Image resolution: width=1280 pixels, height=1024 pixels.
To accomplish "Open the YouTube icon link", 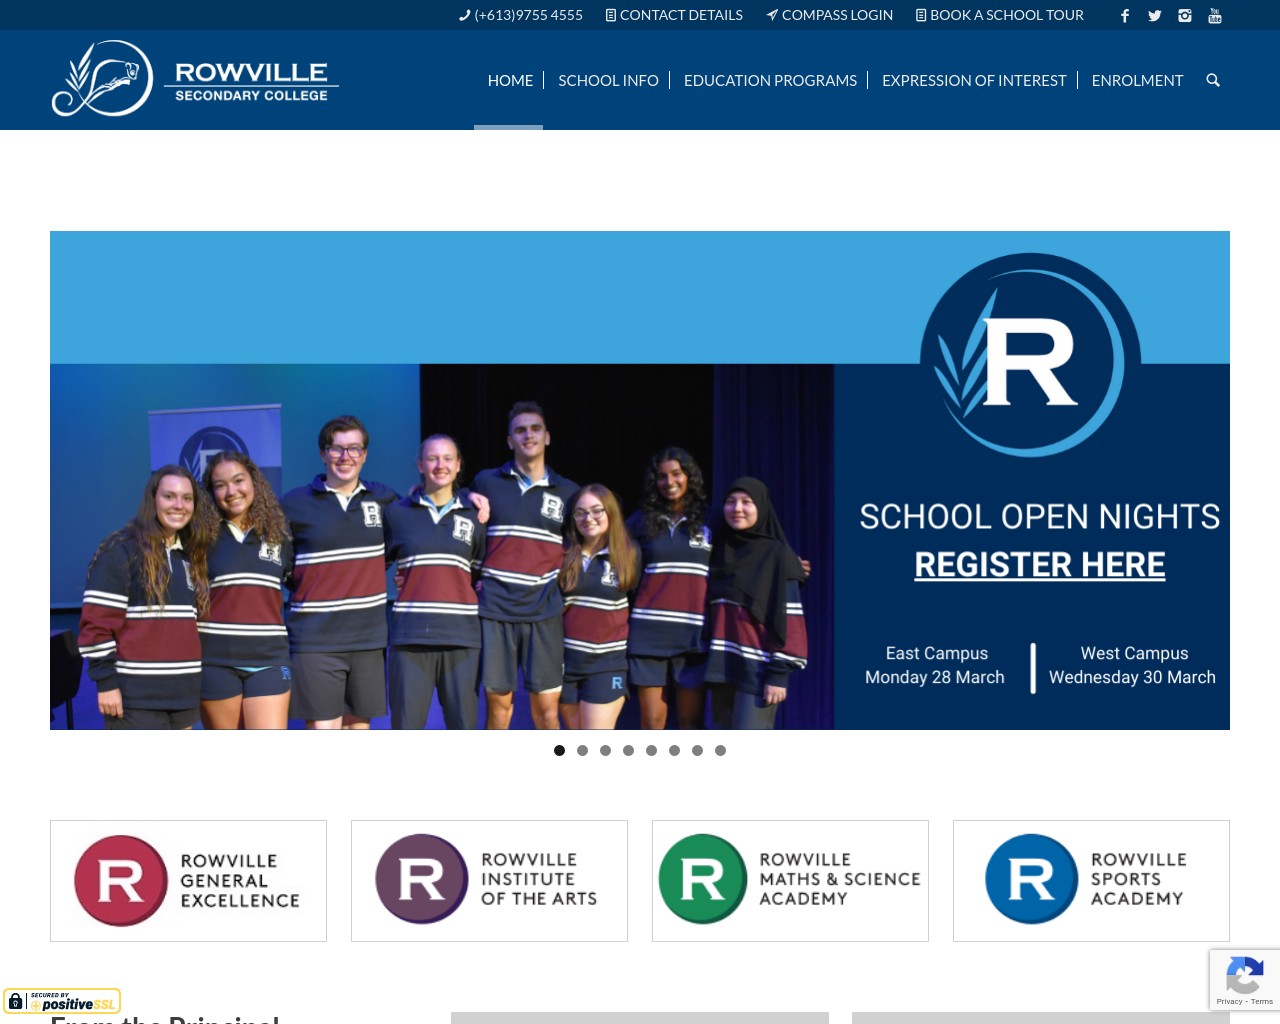I will 1215,15.
